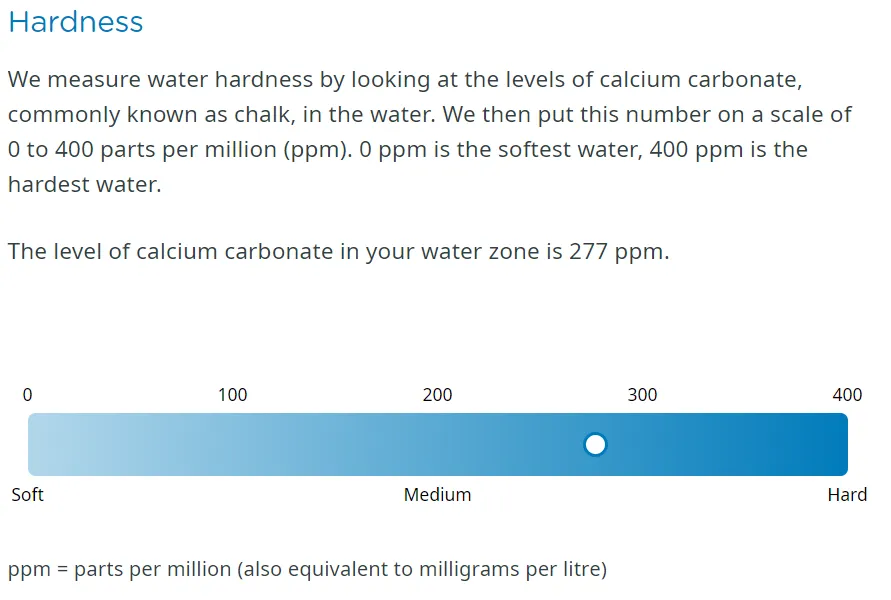This screenshot has height=600, width=891.
Task: Click the darkest-blue right end of hardness bar
Action: [835, 444]
